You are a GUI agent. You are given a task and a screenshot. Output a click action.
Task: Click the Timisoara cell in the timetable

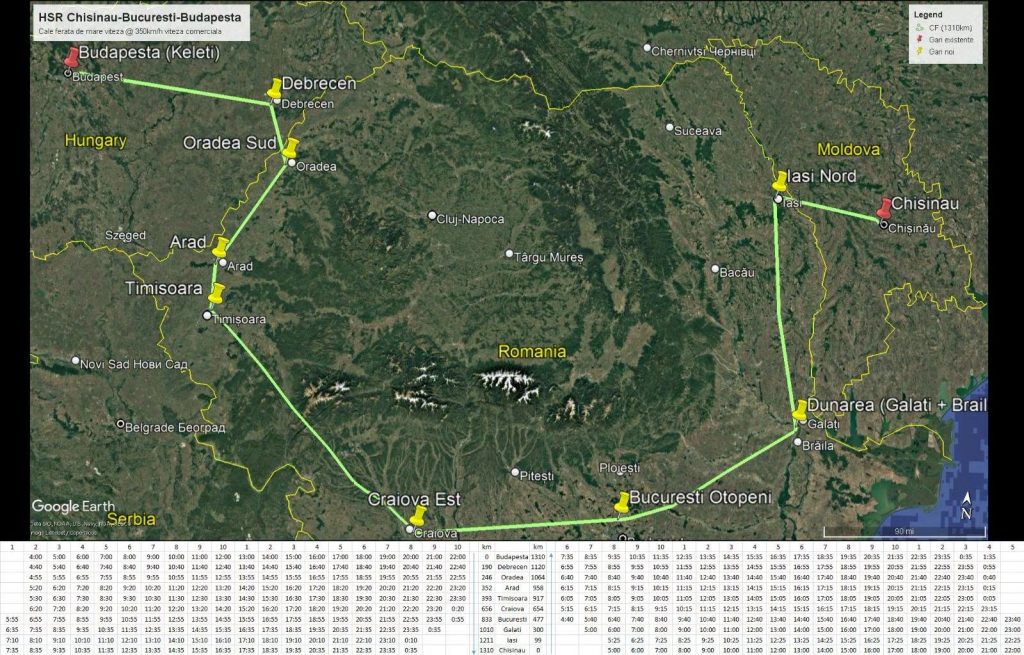(x=512, y=598)
